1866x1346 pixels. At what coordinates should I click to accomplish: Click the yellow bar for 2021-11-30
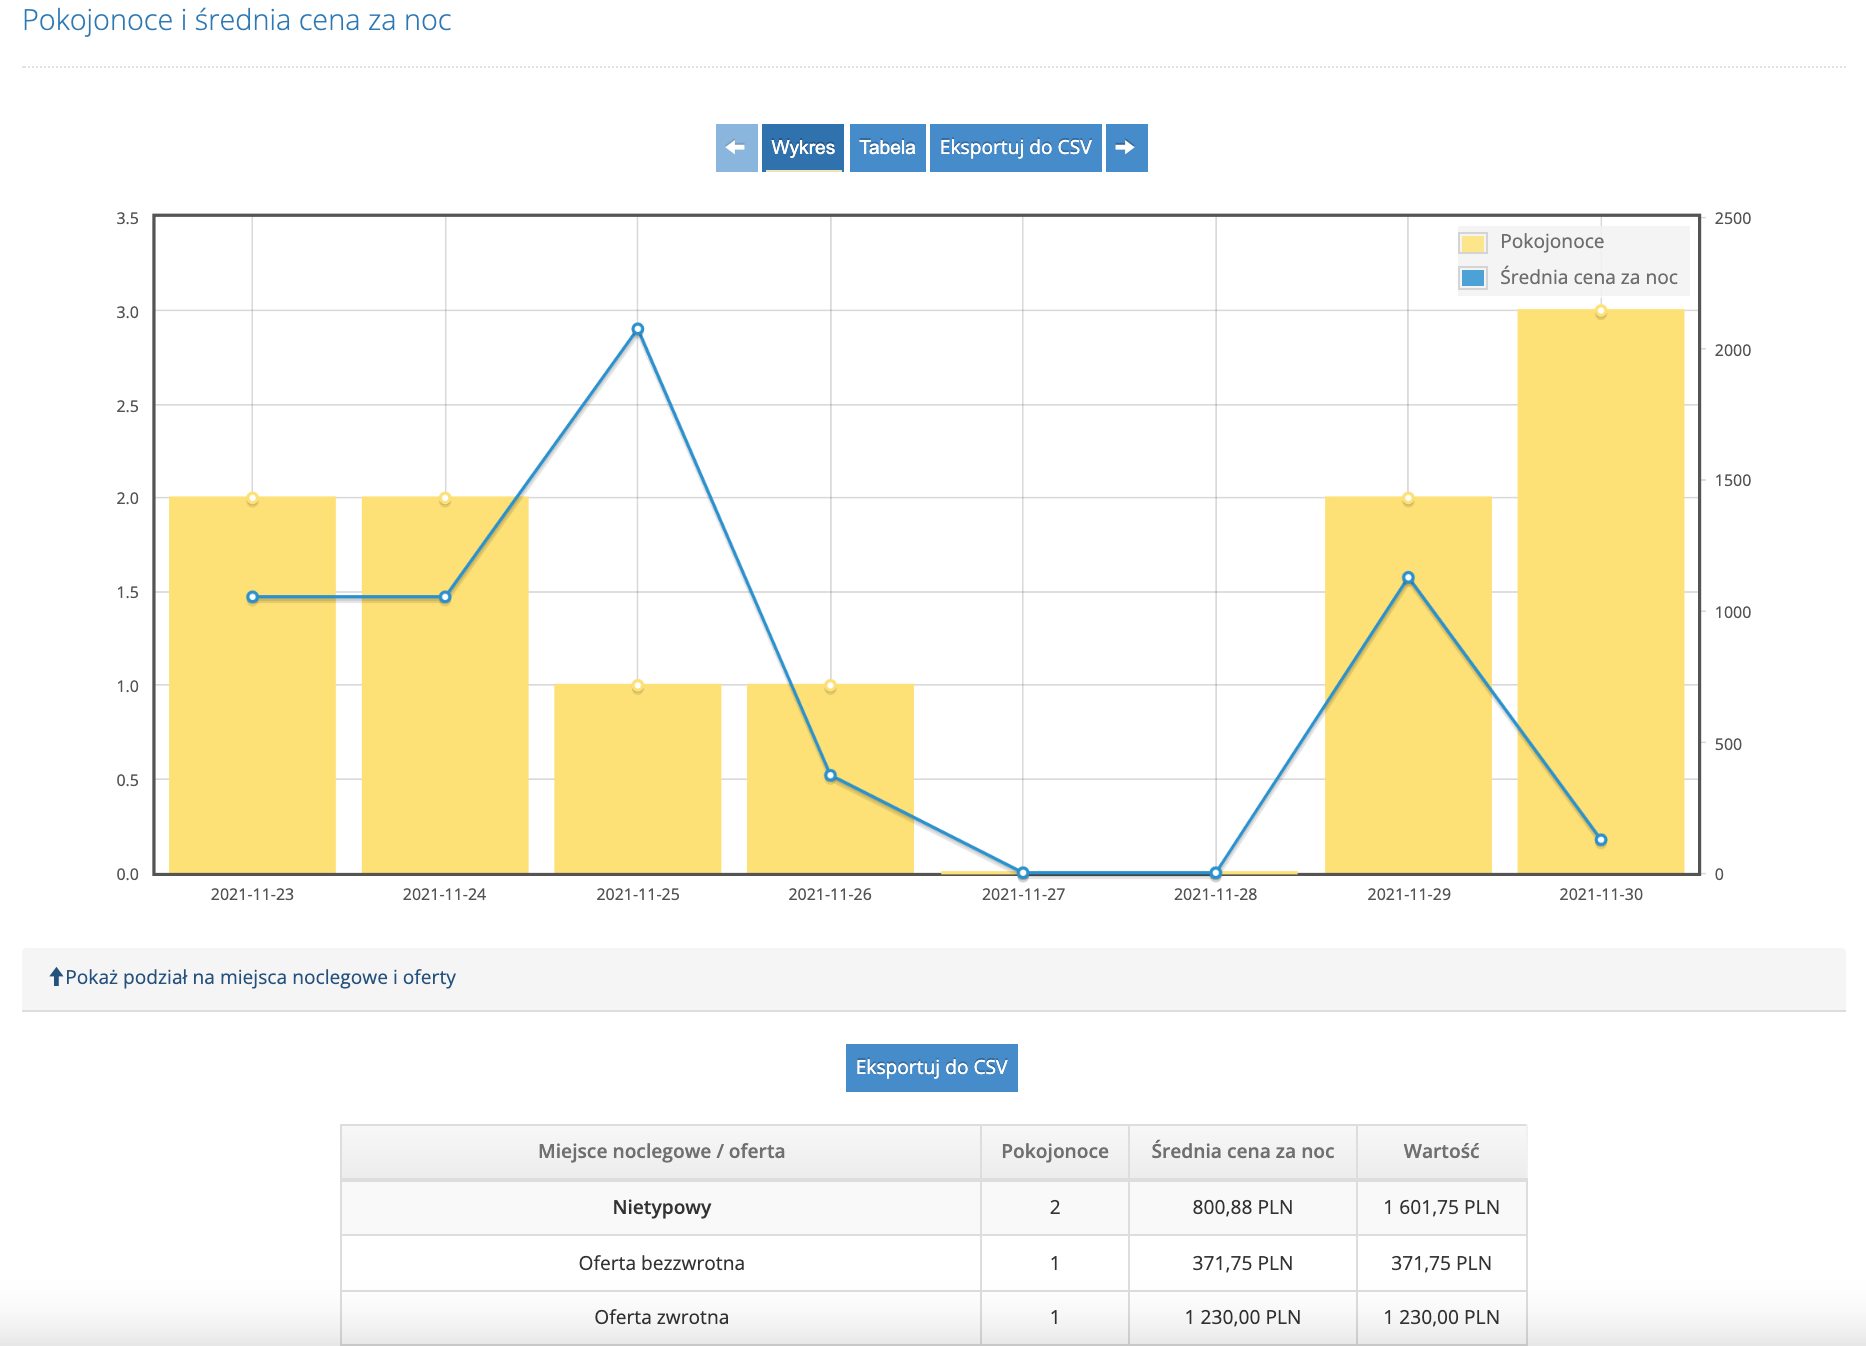click(1600, 600)
